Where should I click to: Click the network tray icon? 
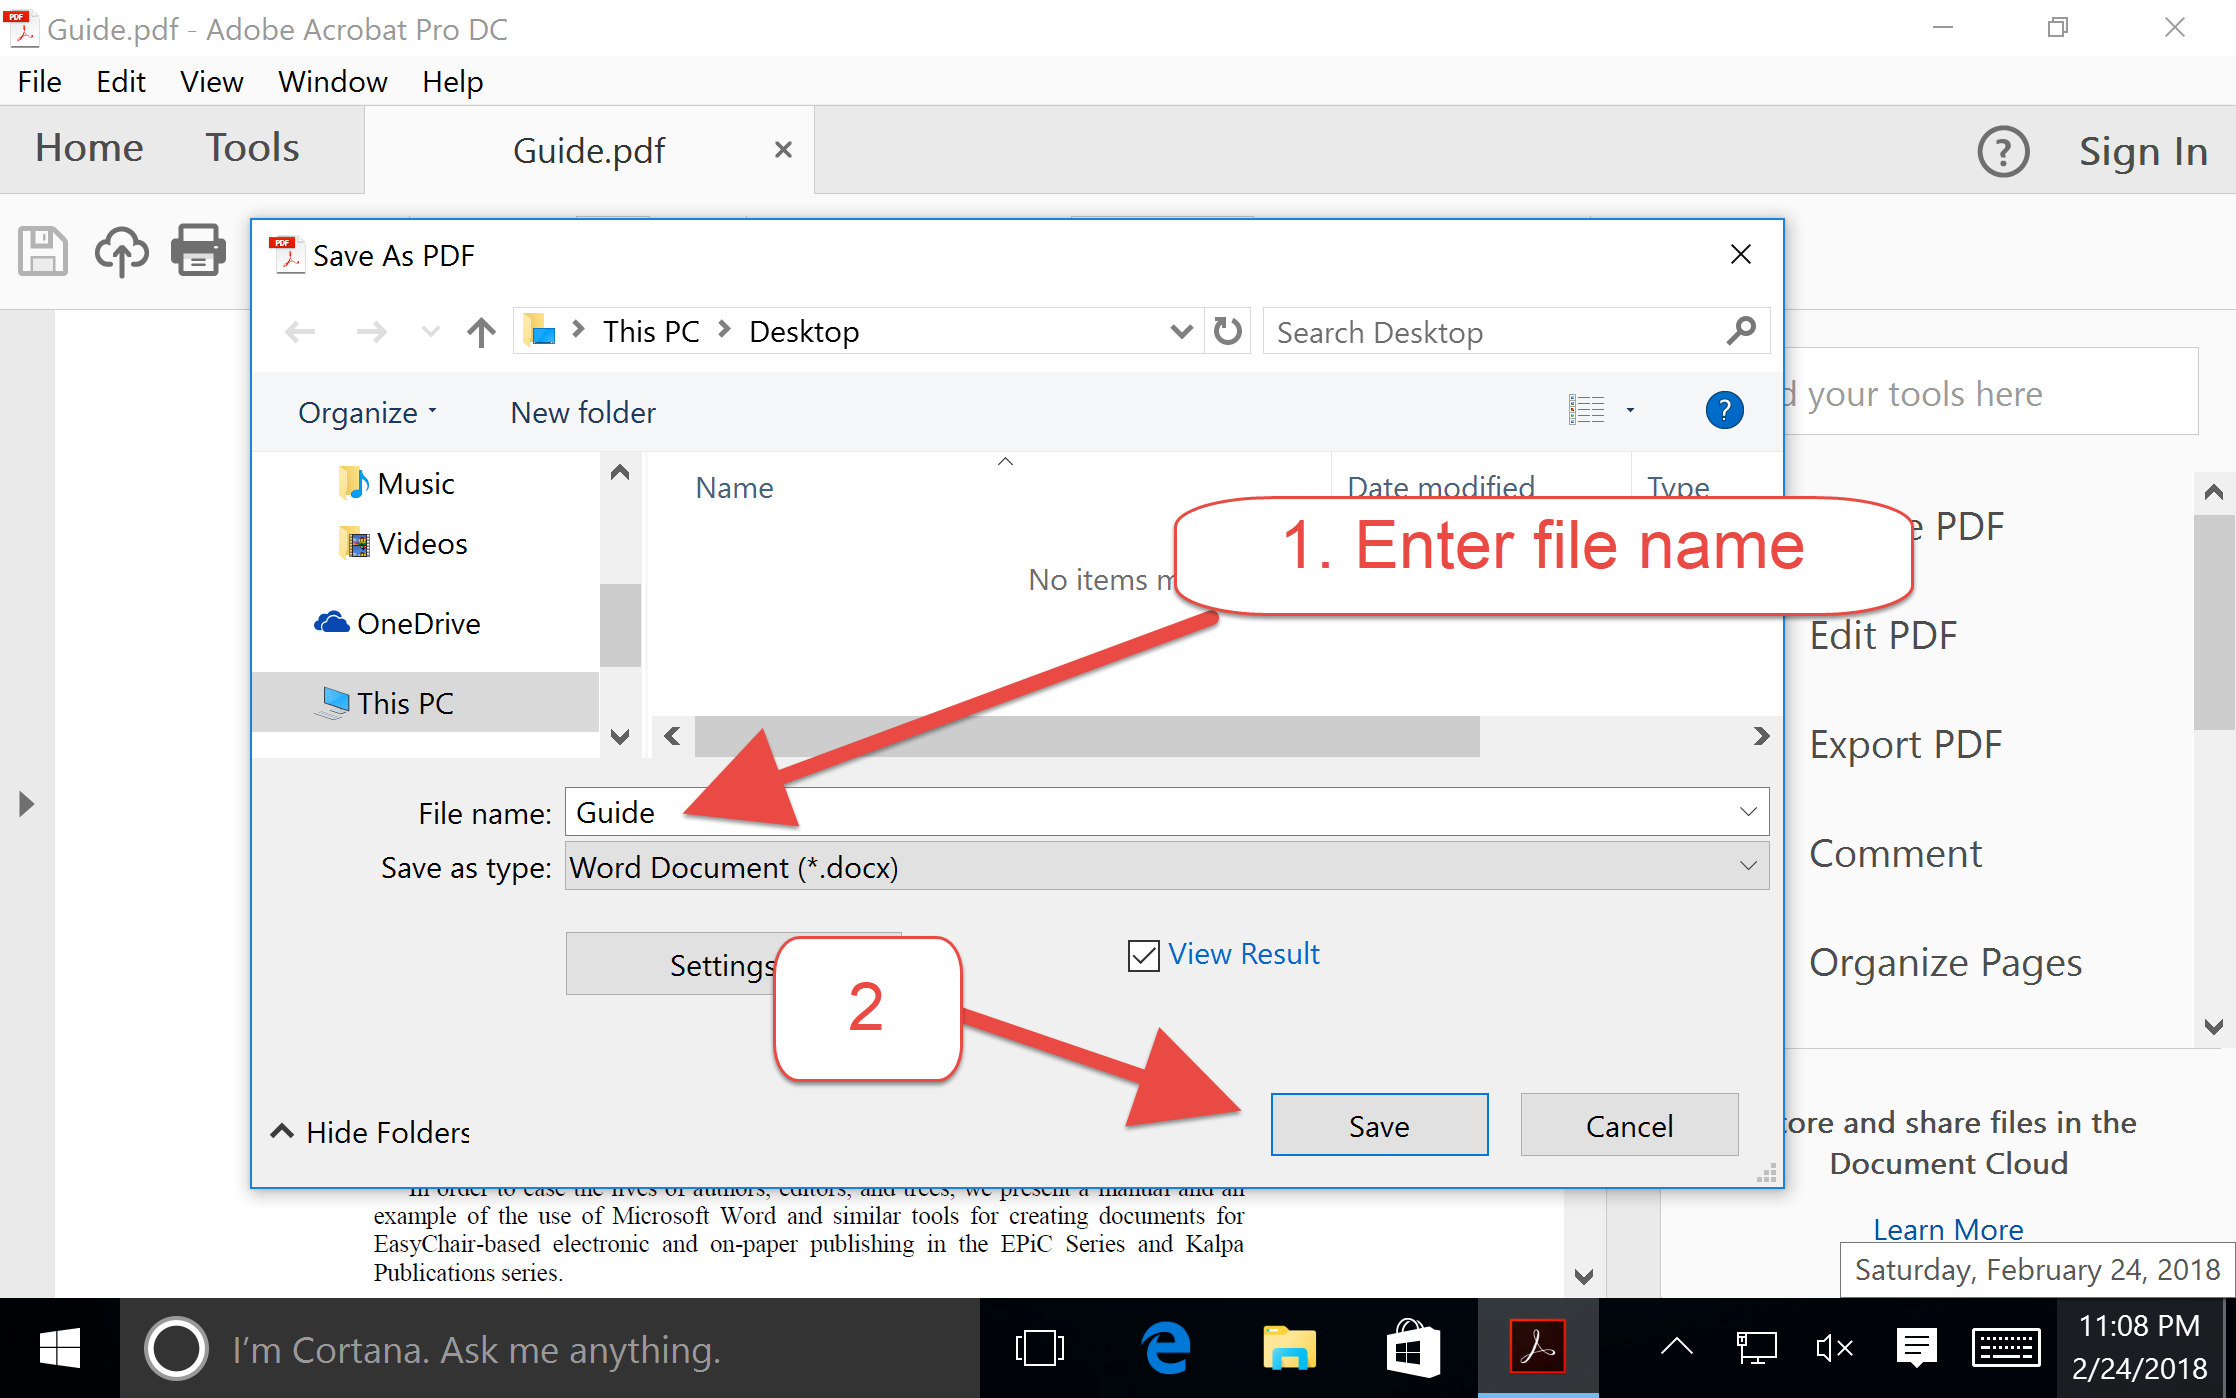(x=1756, y=1349)
